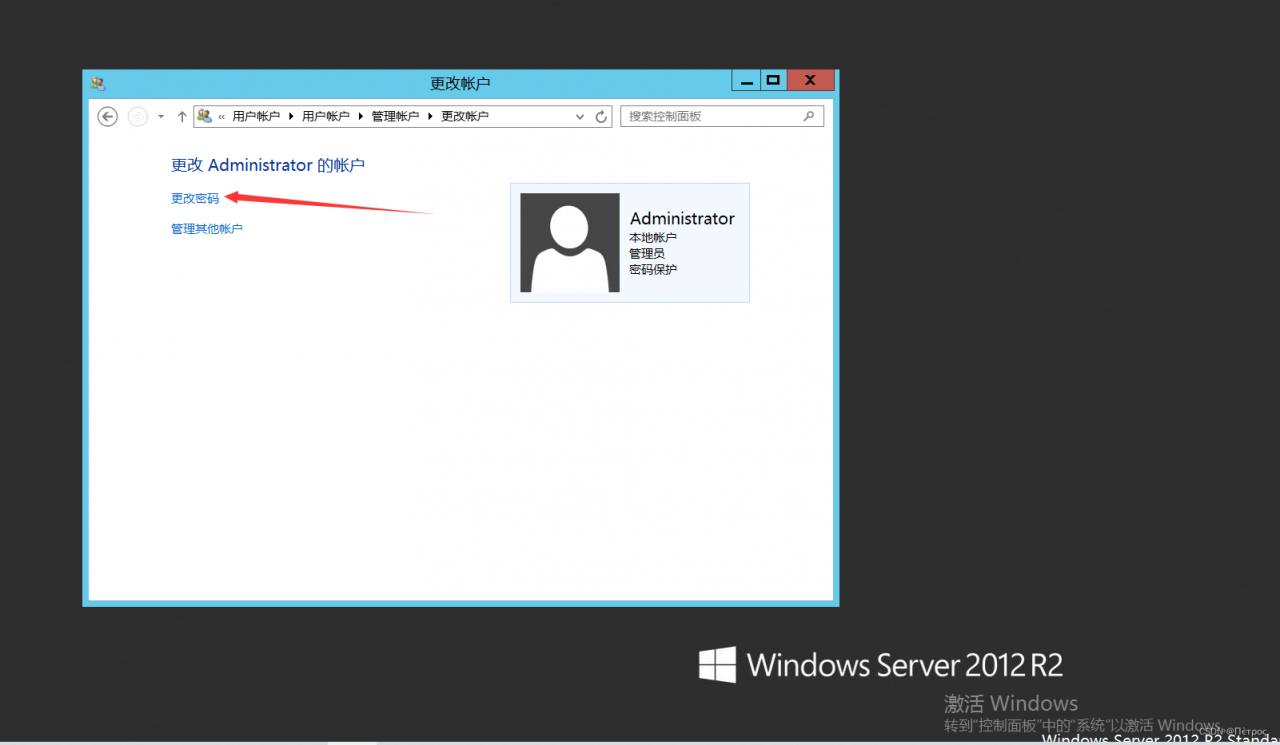
Task: Refresh the address bar location
Action: [601, 117]
